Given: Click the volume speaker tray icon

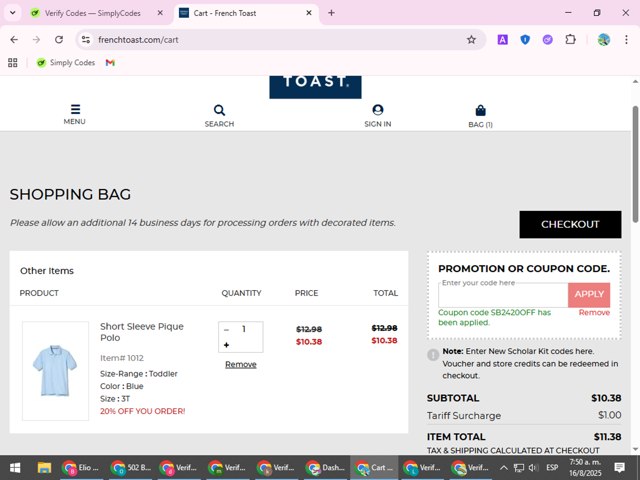Looking at the screenshot, I should point(533,468).
